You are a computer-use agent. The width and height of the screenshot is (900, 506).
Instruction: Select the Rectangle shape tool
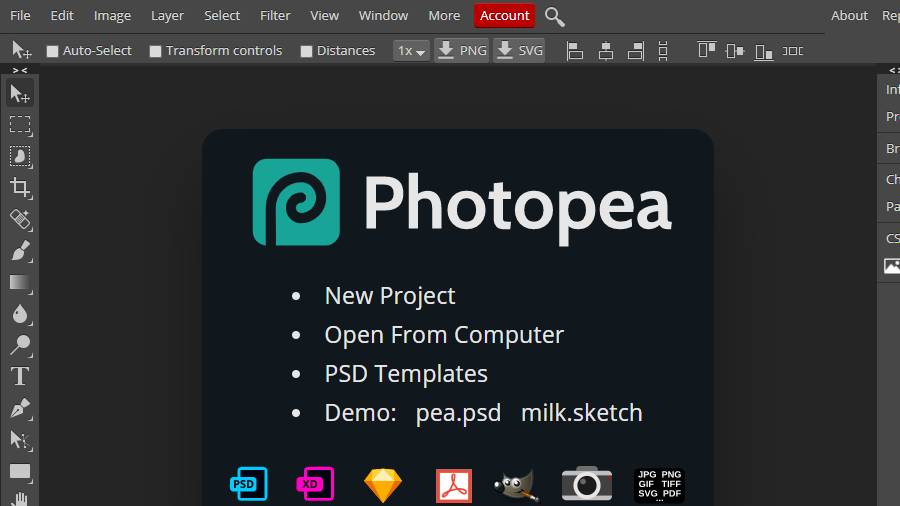pyautogui.click(x=20, y=472)
